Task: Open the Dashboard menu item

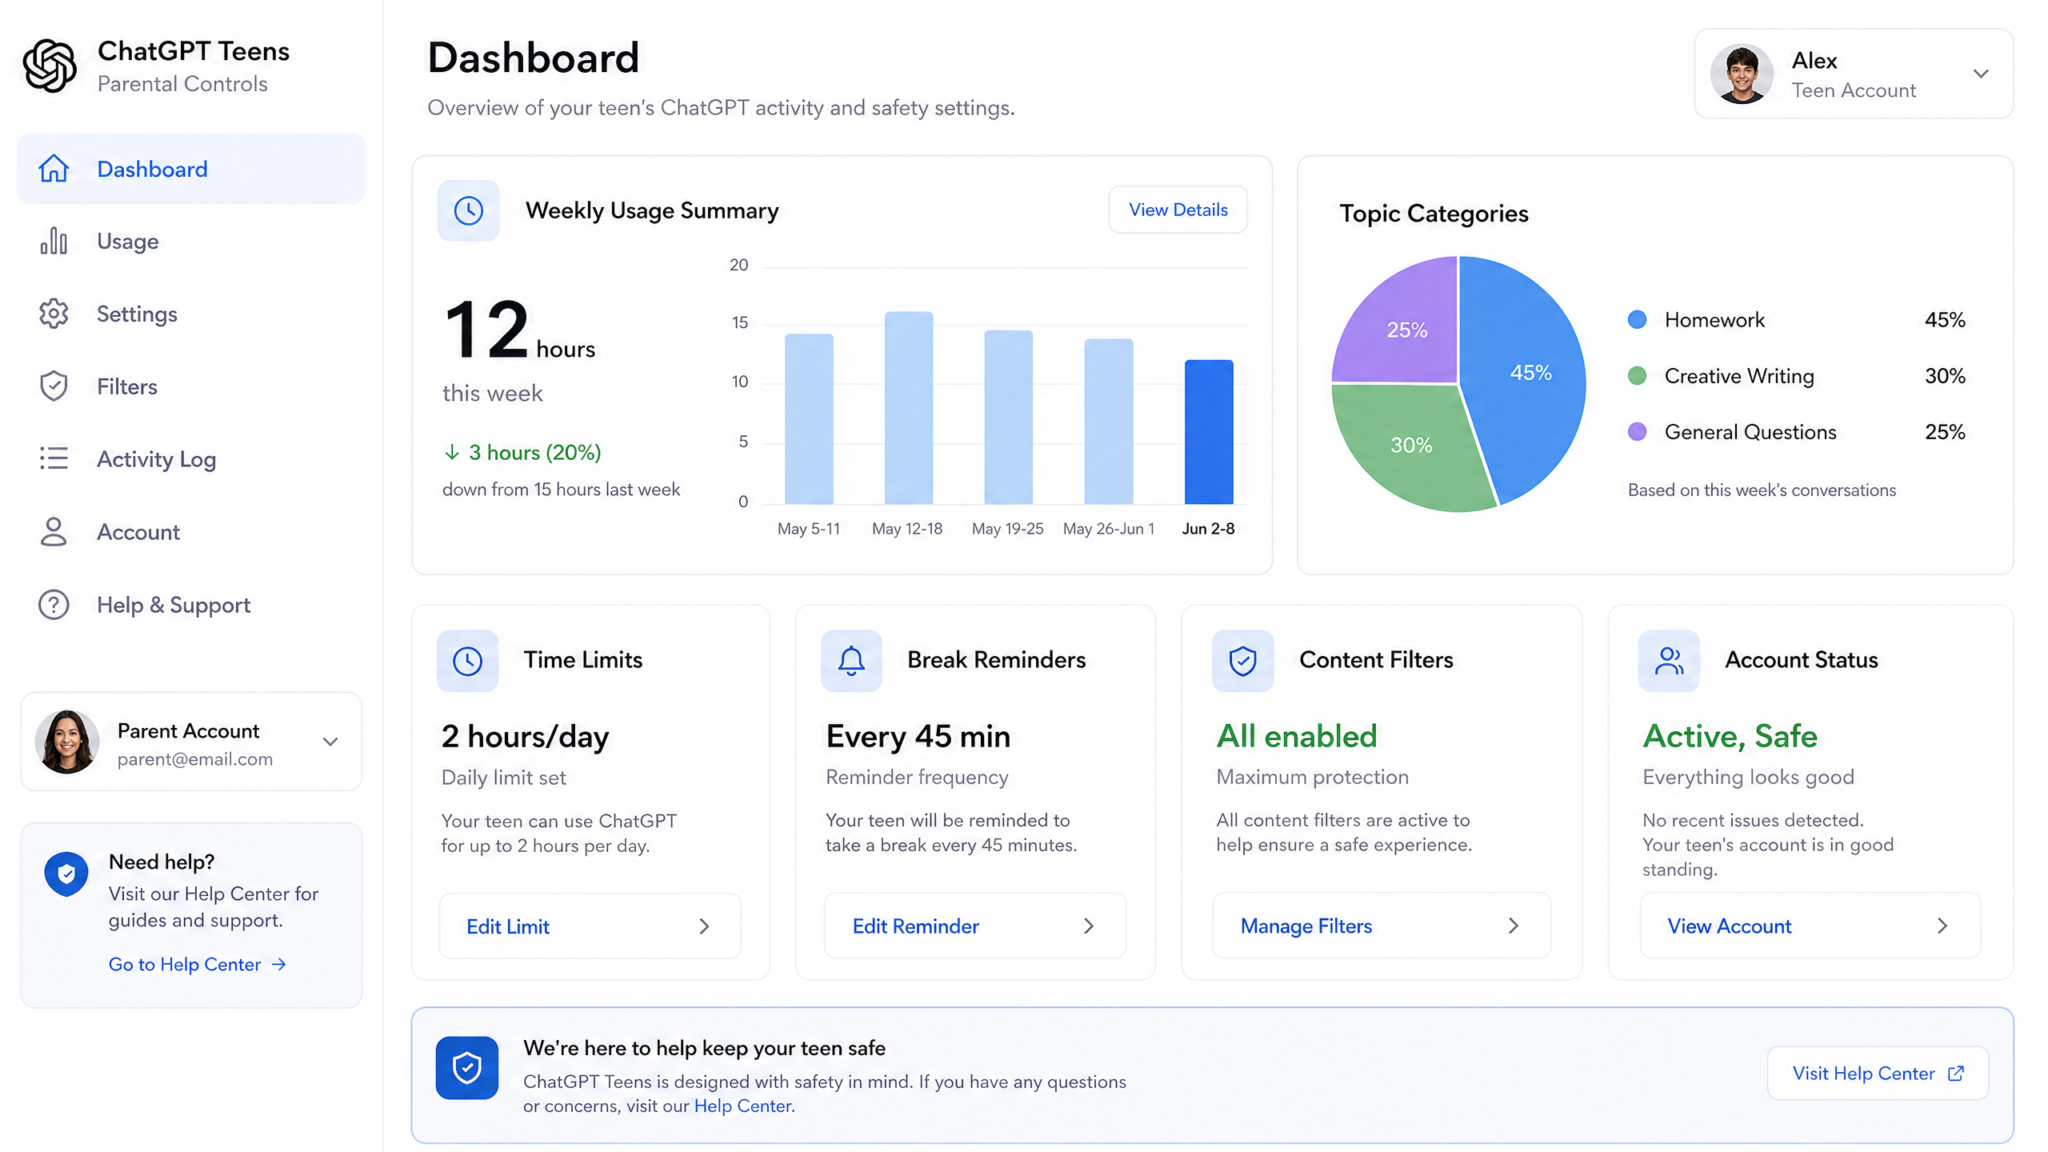Action: tap(191, 169)
